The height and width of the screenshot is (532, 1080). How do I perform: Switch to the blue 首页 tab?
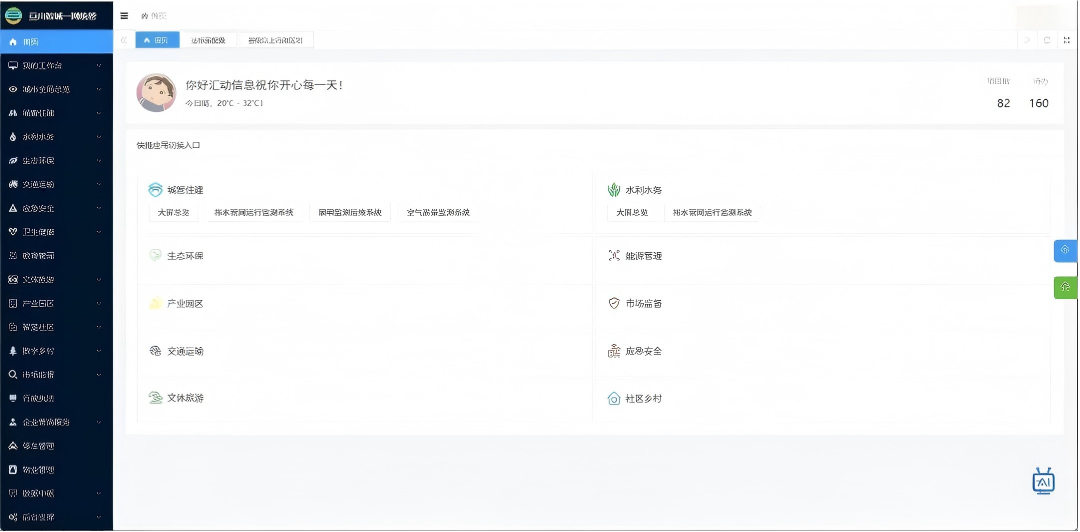[157, 40]
